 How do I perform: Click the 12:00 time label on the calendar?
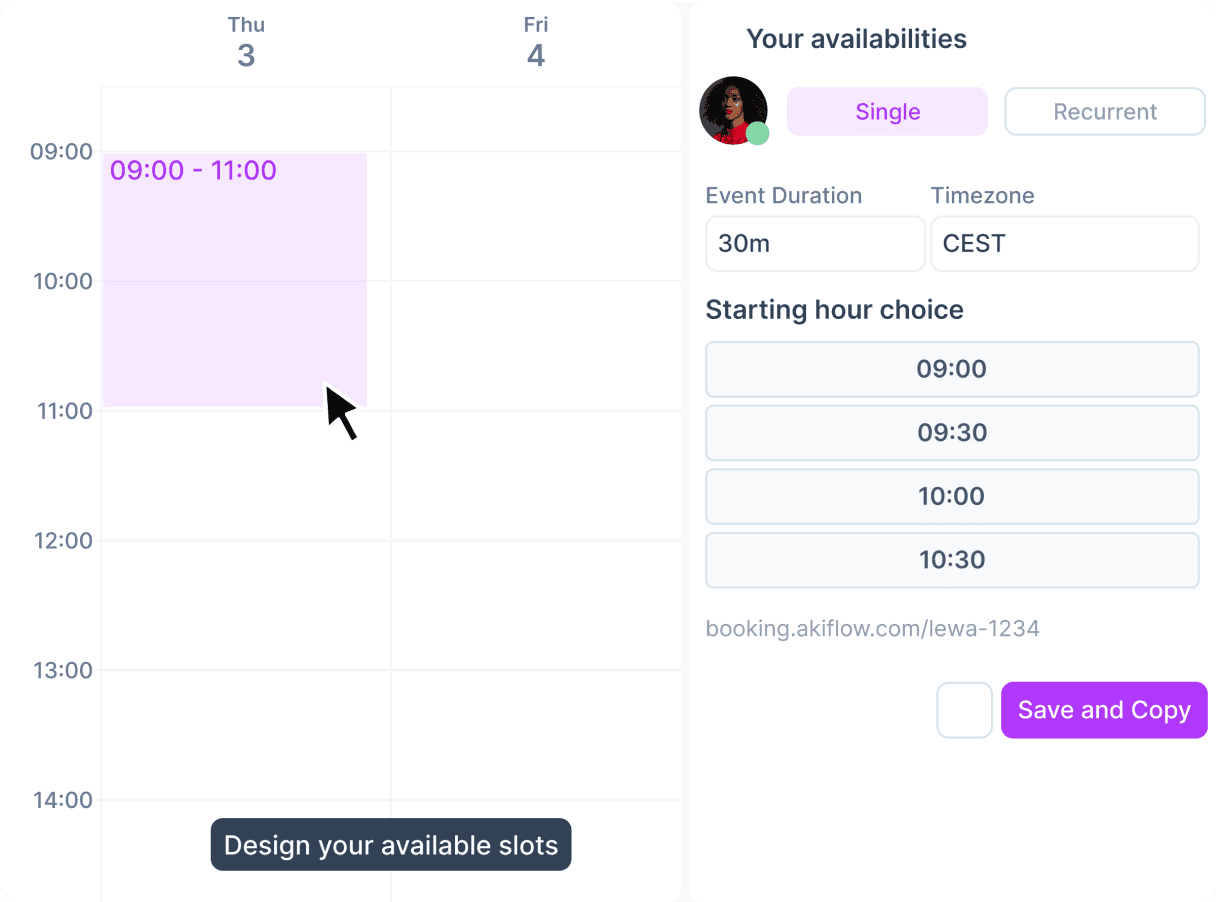pyautogui.click(x=63, y=540)
